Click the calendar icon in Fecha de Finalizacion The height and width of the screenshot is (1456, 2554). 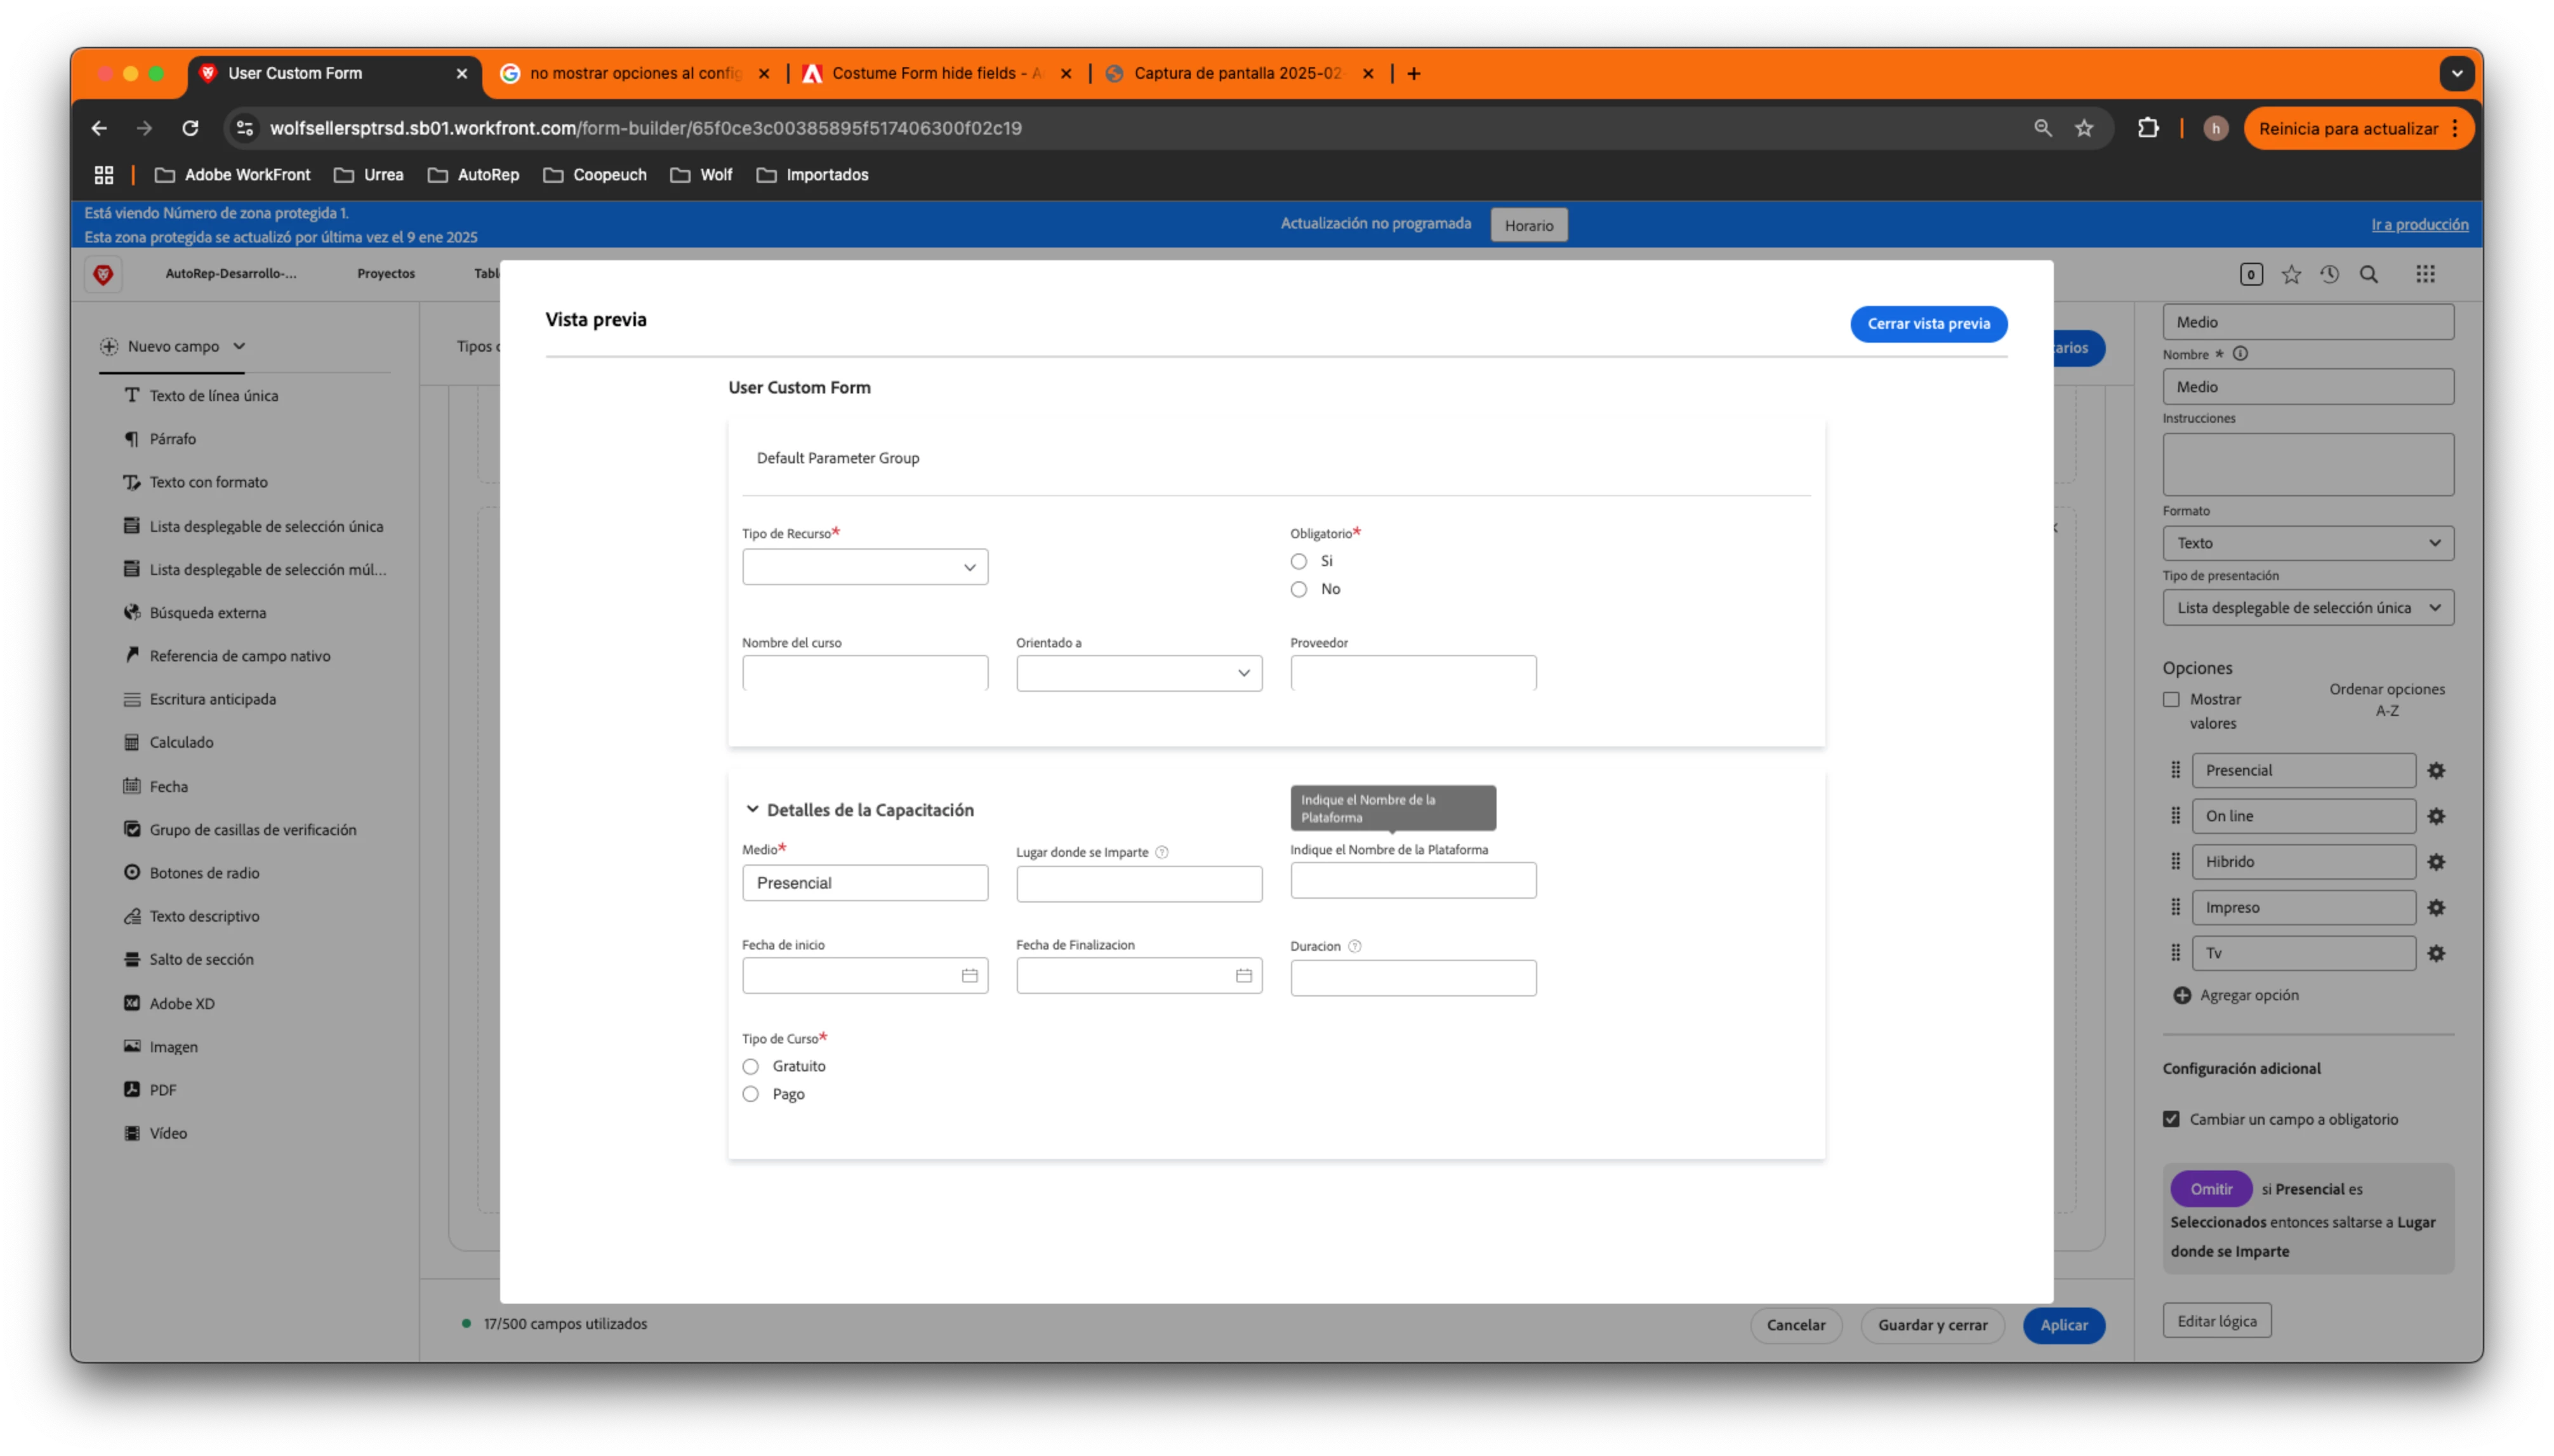[x=1243, y=976]
